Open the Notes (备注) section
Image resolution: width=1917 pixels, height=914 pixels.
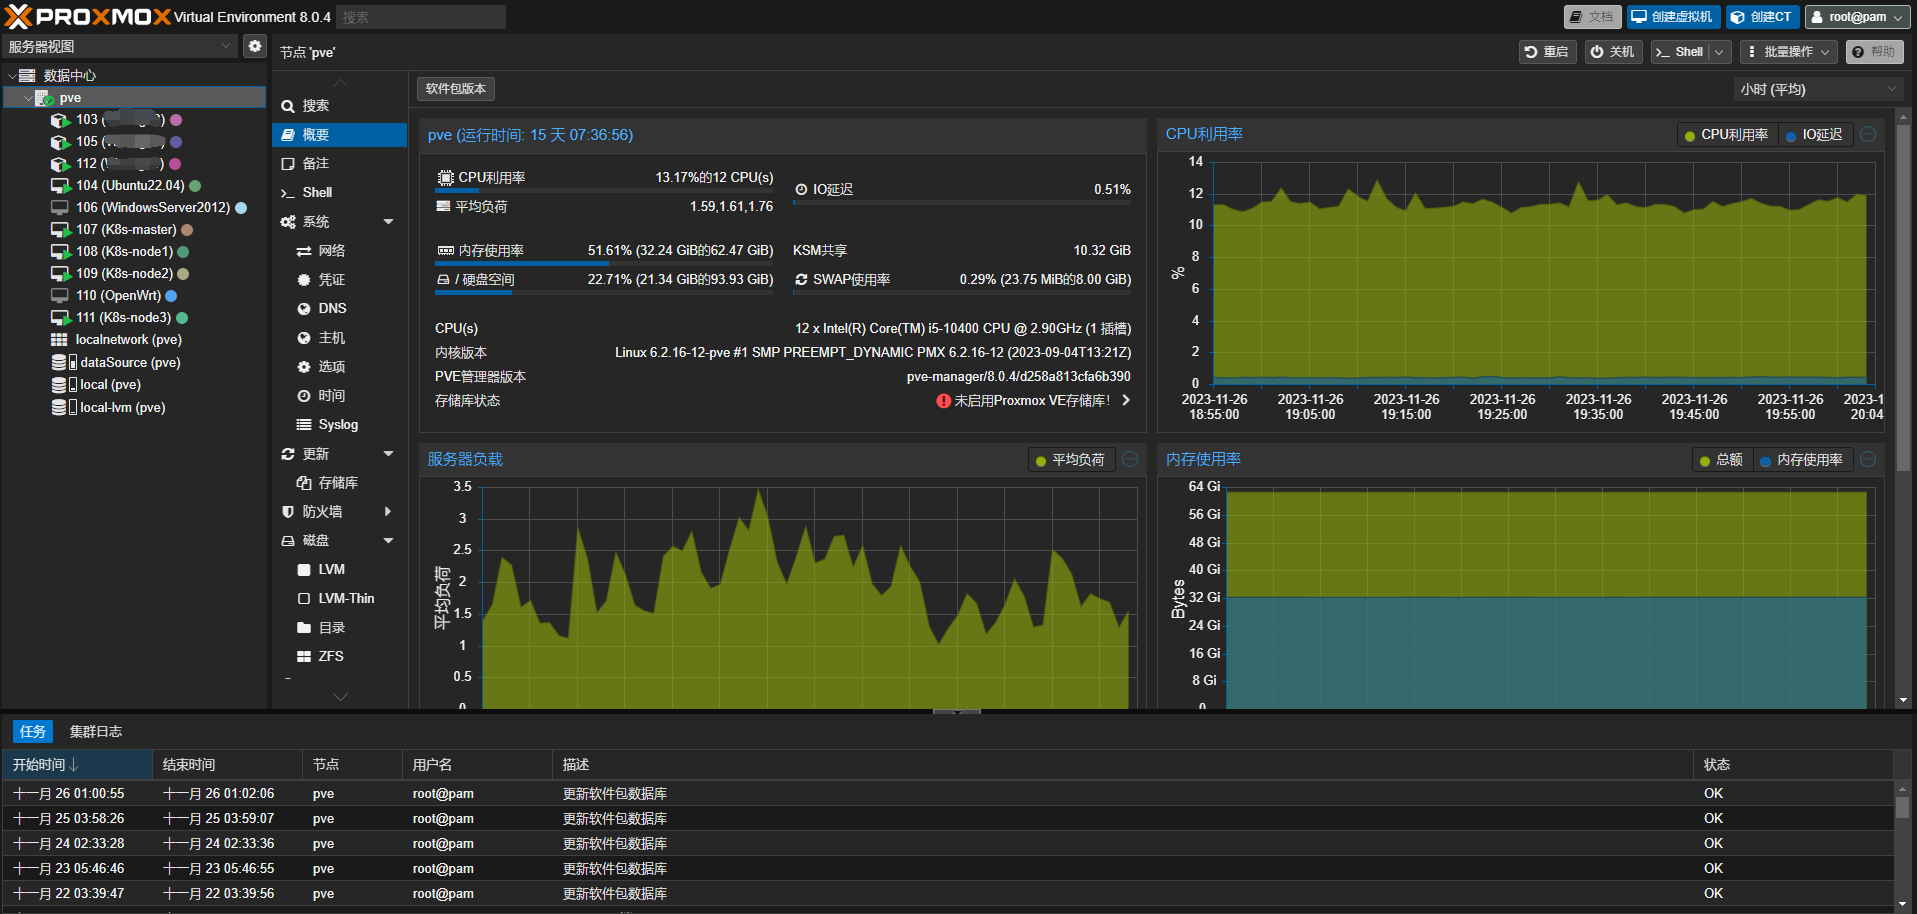point(339,164)
